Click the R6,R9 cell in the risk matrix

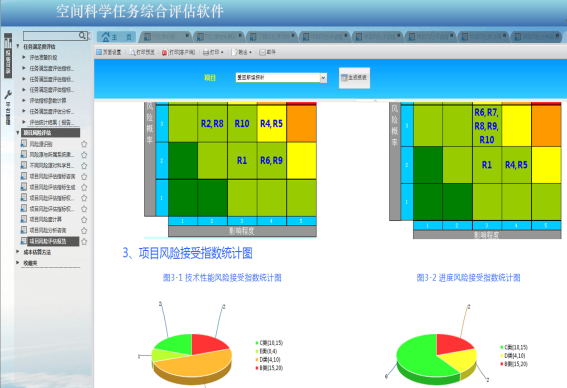click(272, 161)
